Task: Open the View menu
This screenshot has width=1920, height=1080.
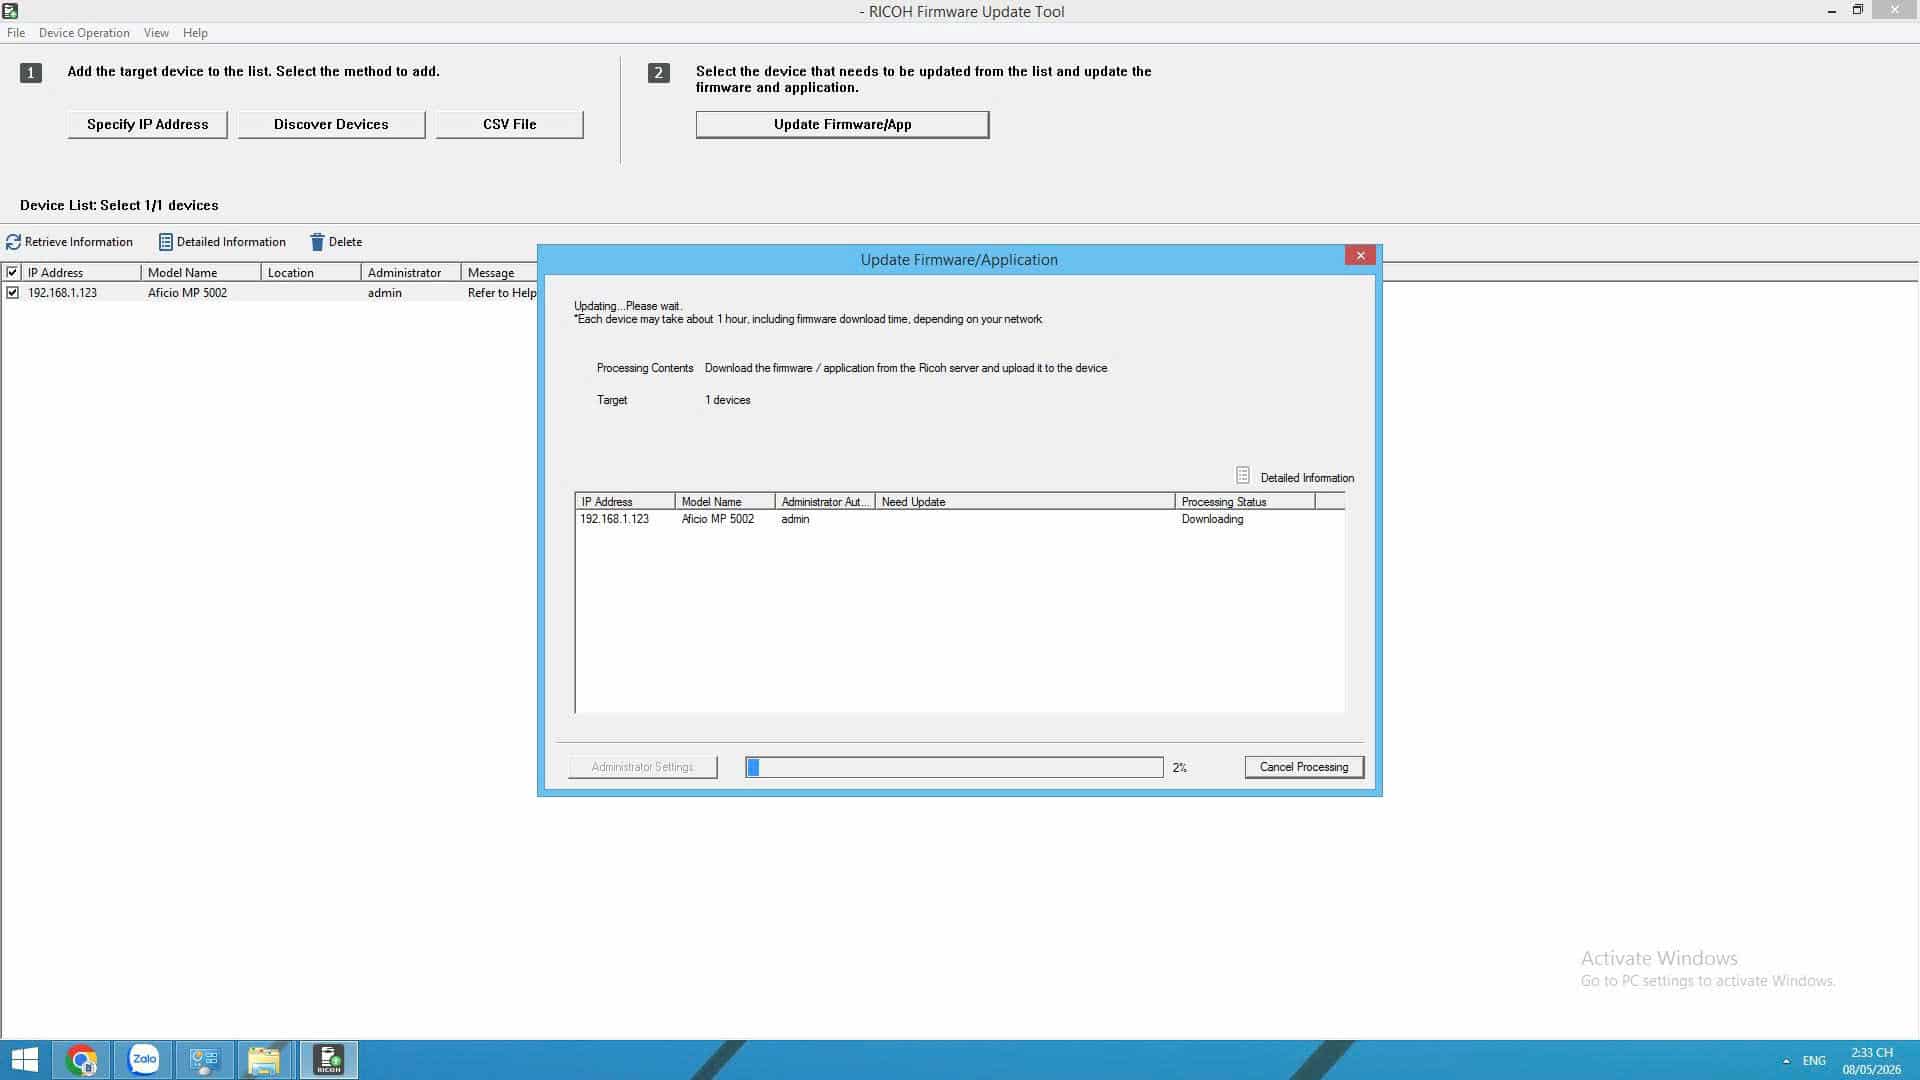Action: (x=156, y=33)
